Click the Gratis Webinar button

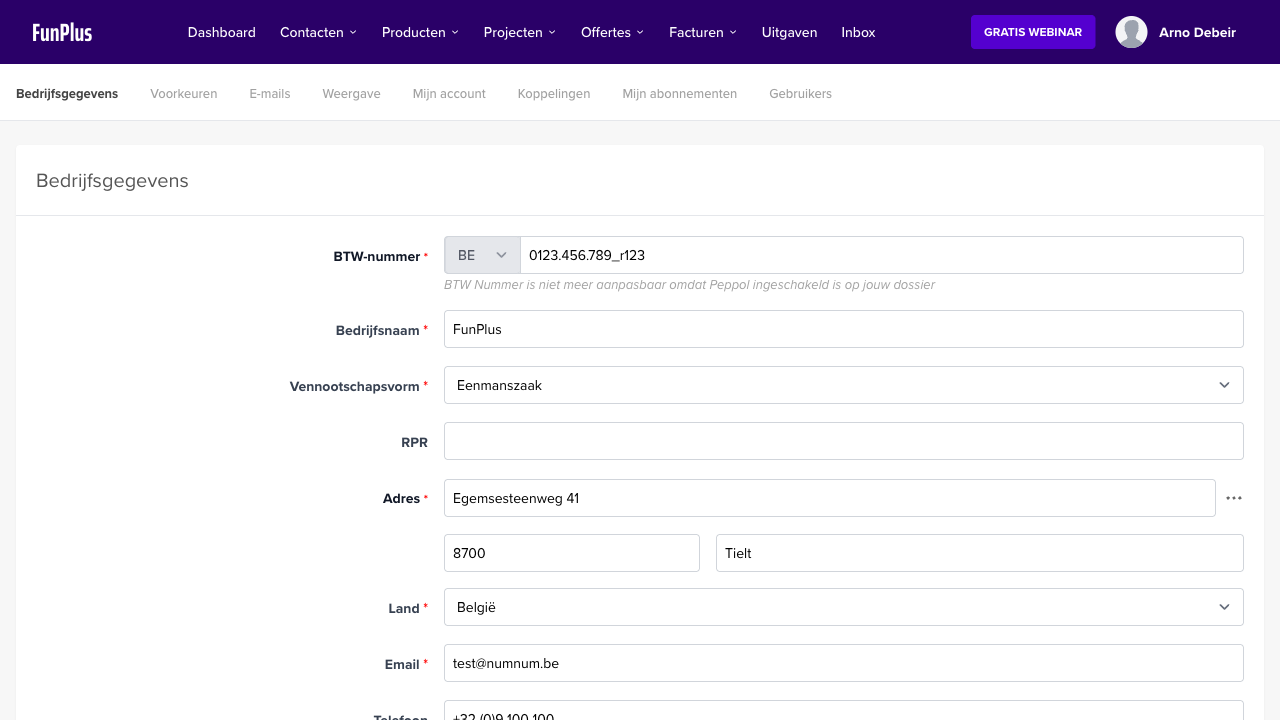tap(1032, 32)
